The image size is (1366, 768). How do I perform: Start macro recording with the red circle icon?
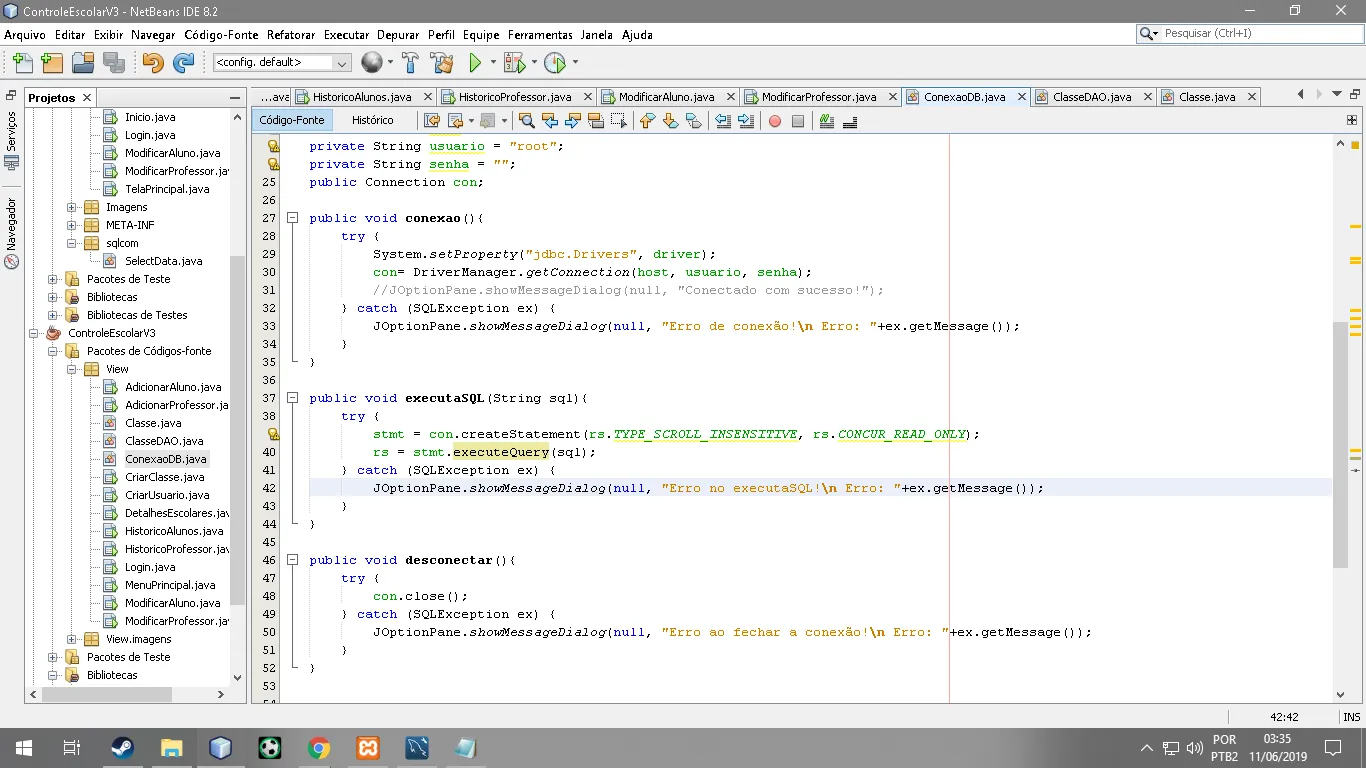(774, 121)
